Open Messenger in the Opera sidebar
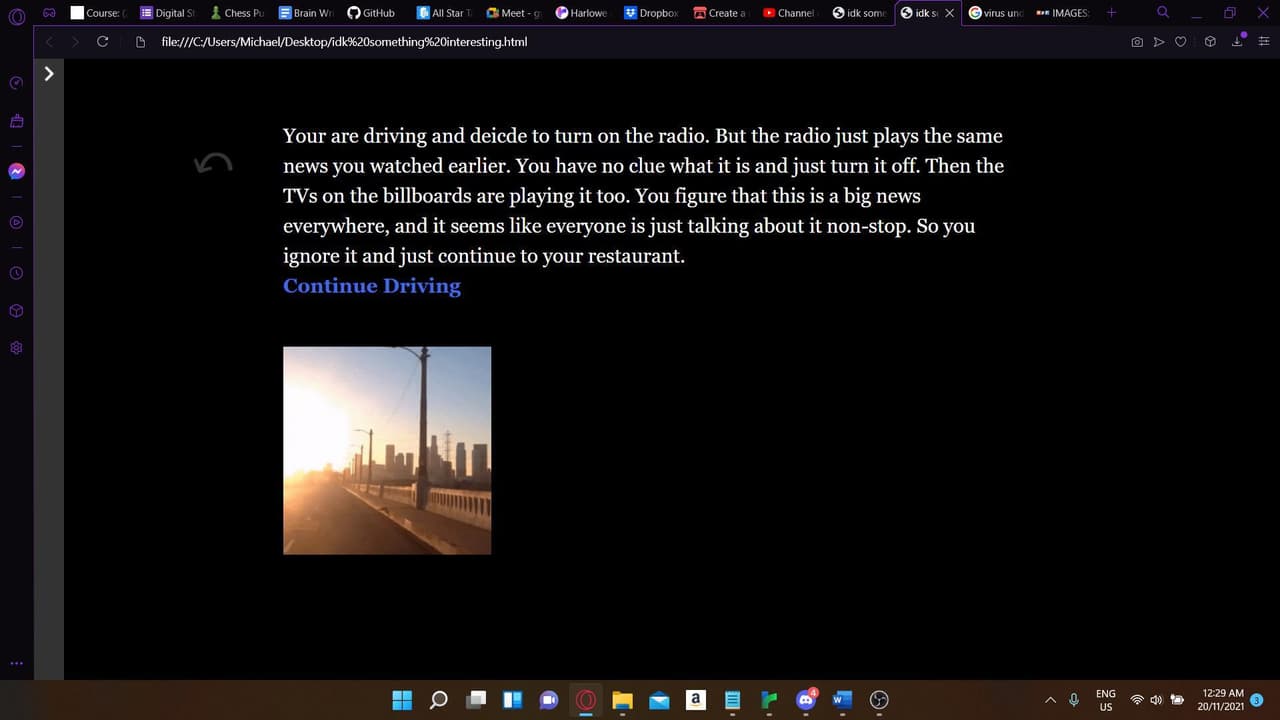 coord(16,171)
